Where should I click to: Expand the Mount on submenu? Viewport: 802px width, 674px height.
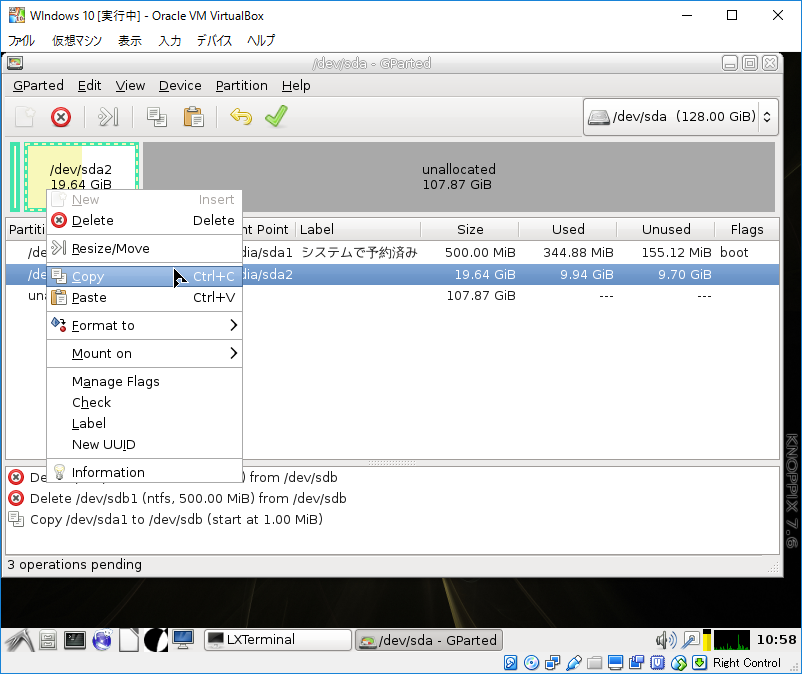point(144,353)
